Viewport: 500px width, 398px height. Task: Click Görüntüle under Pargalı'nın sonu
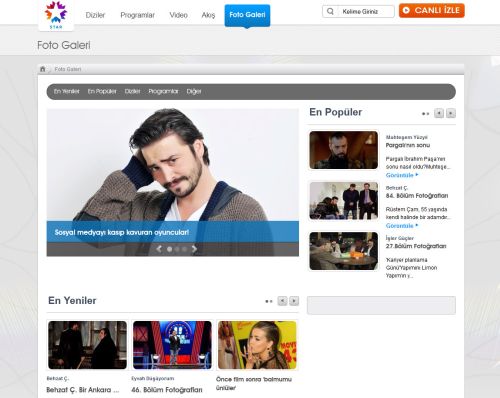pyautogui.click(x=402, y=175)
